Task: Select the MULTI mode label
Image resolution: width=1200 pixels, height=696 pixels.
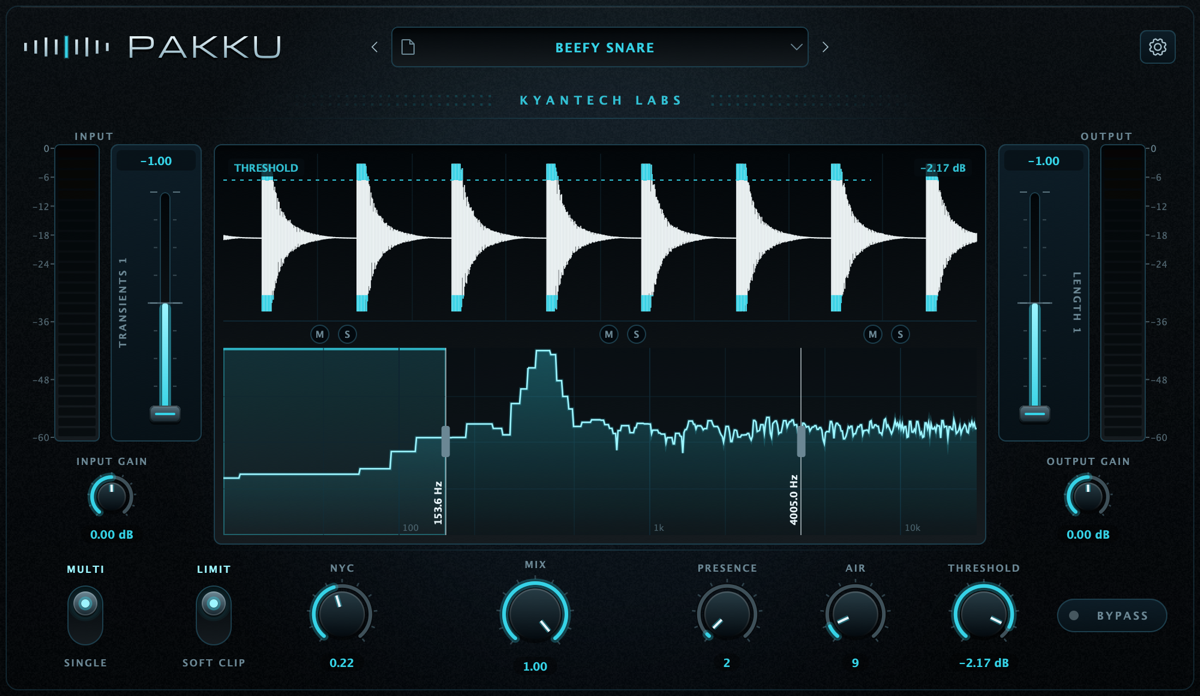Action: point(85,569)
